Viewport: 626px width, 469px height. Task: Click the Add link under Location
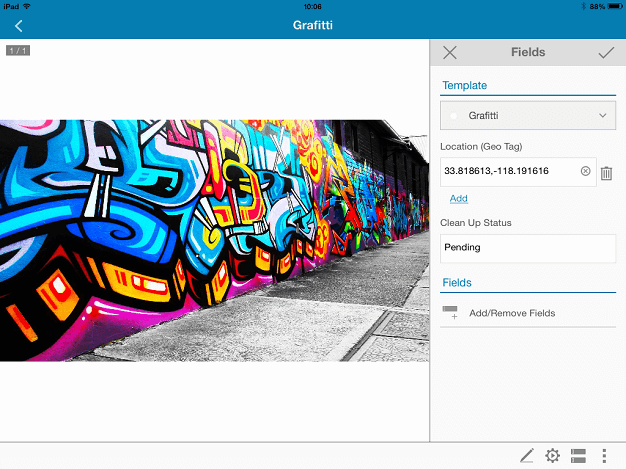(459, 198)
